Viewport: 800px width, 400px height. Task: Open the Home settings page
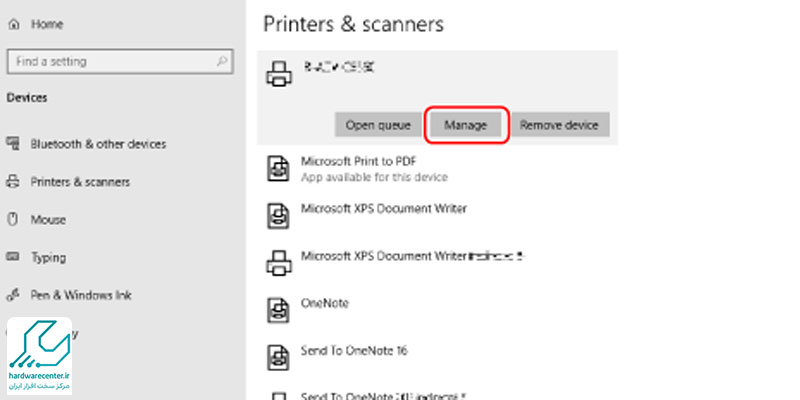coord(47,24)
